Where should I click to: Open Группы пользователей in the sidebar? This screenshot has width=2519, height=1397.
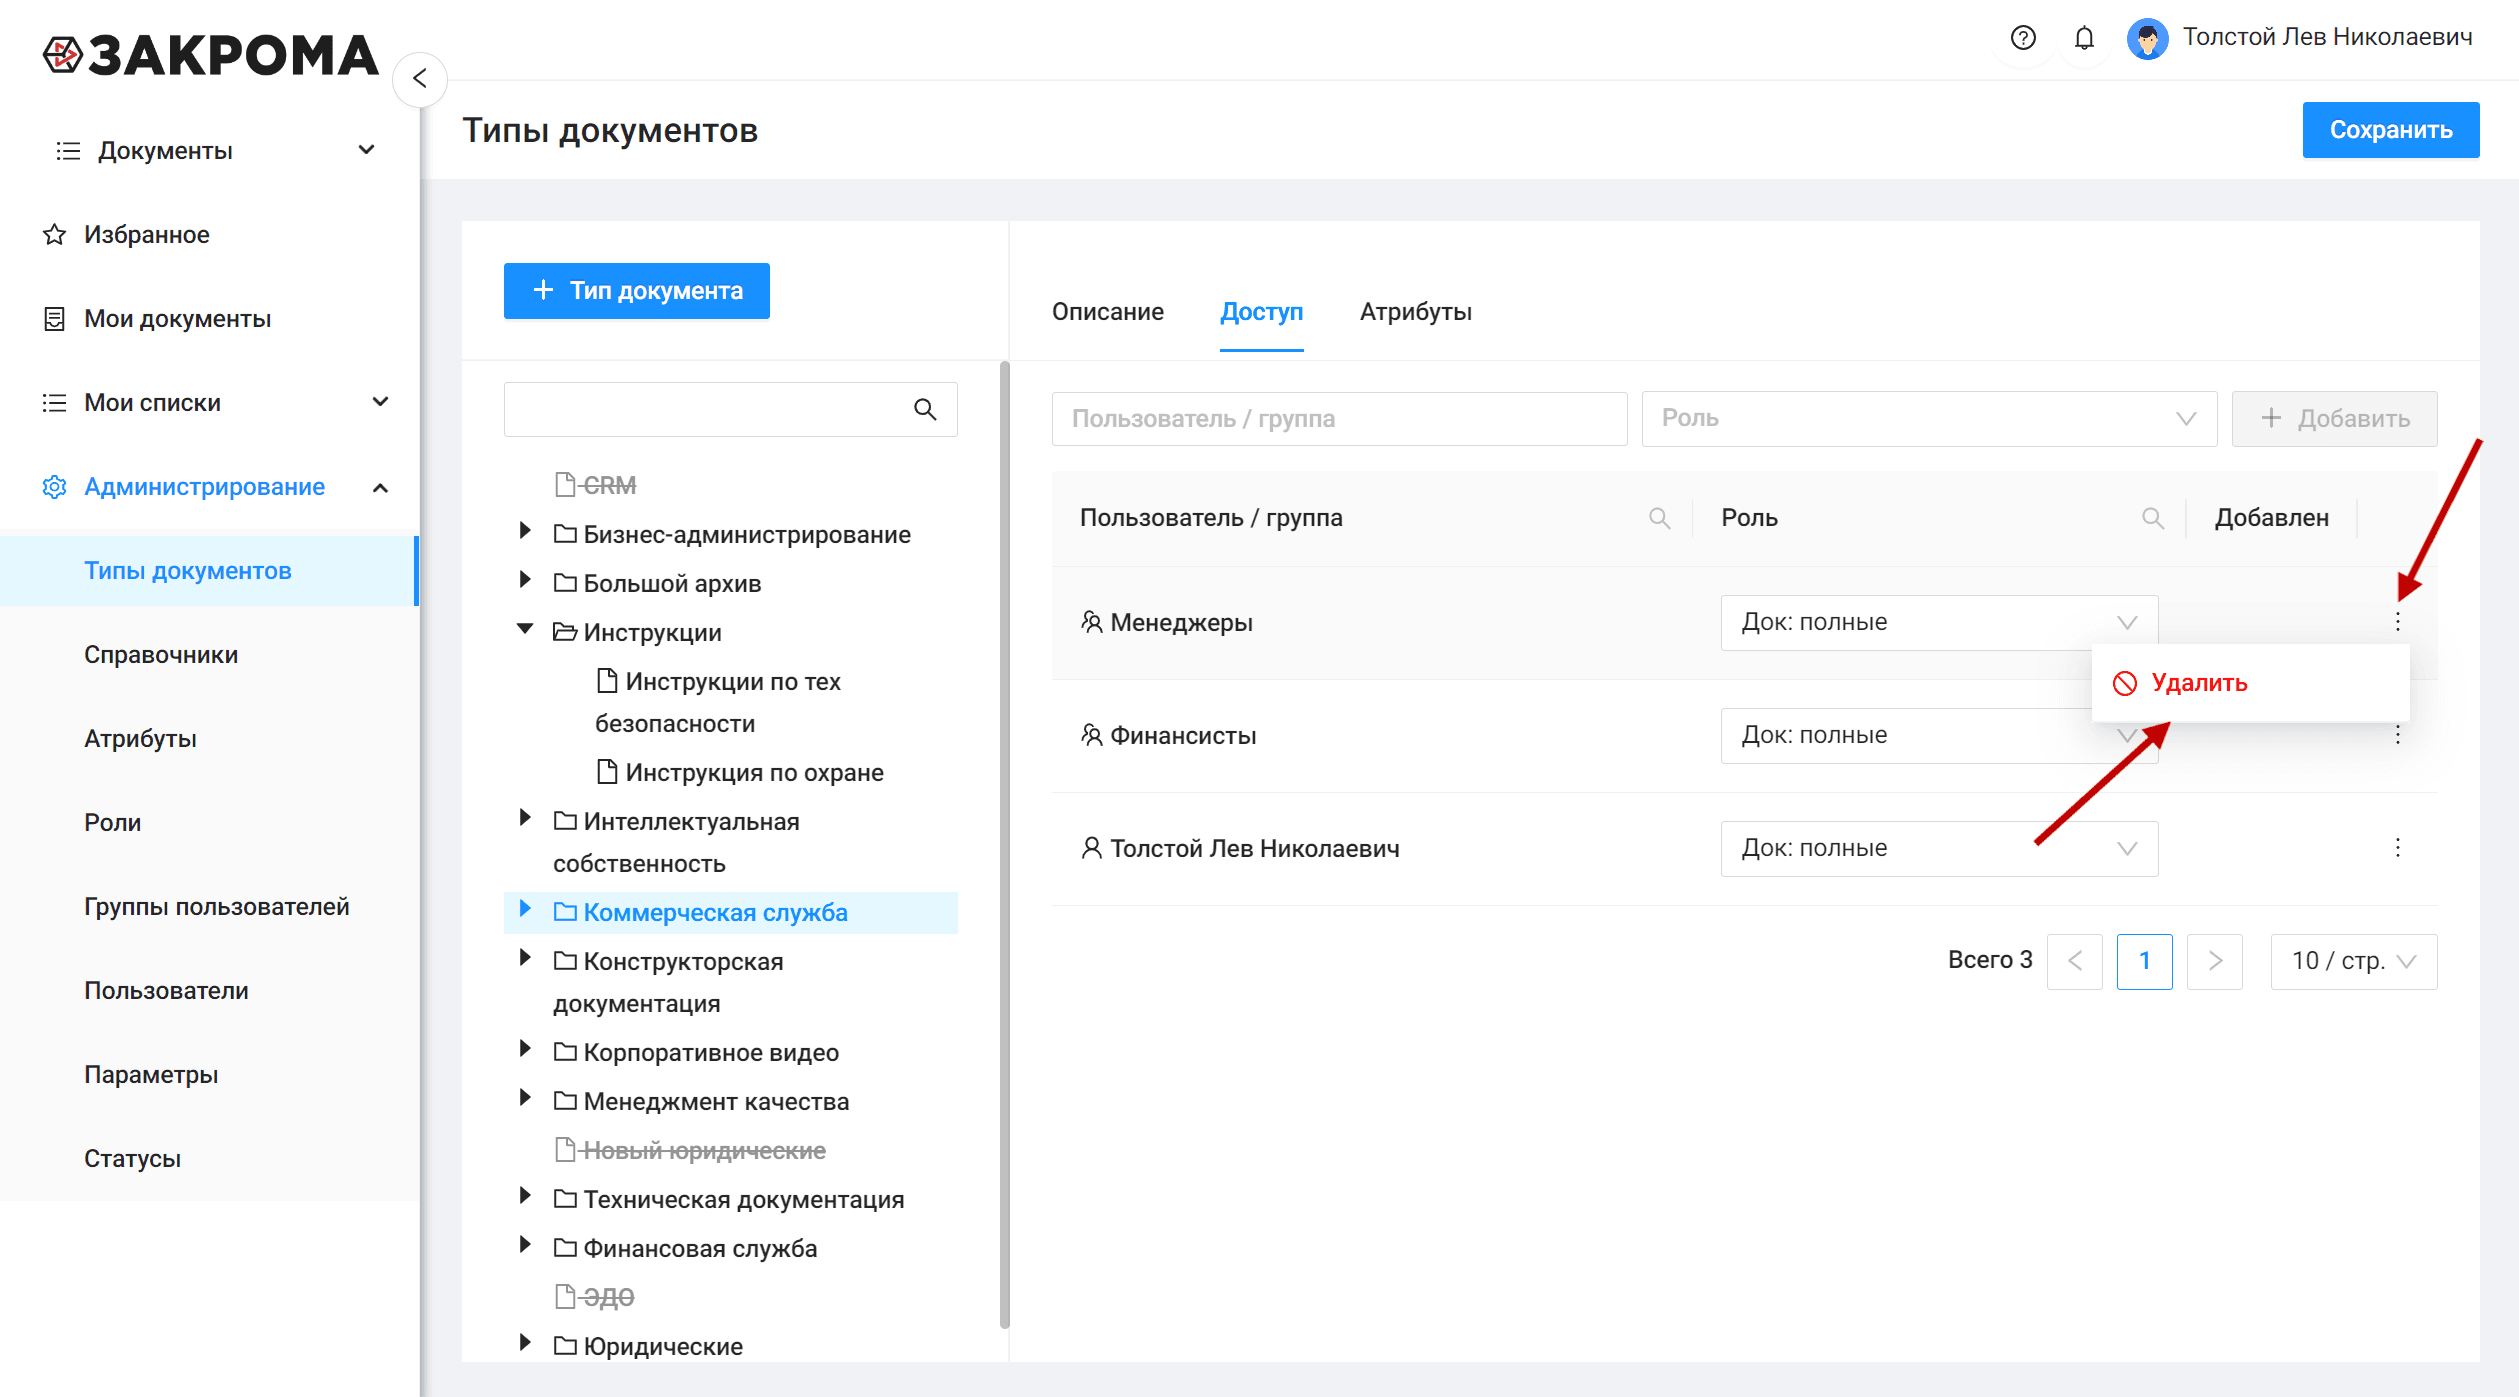click(217, 907)
